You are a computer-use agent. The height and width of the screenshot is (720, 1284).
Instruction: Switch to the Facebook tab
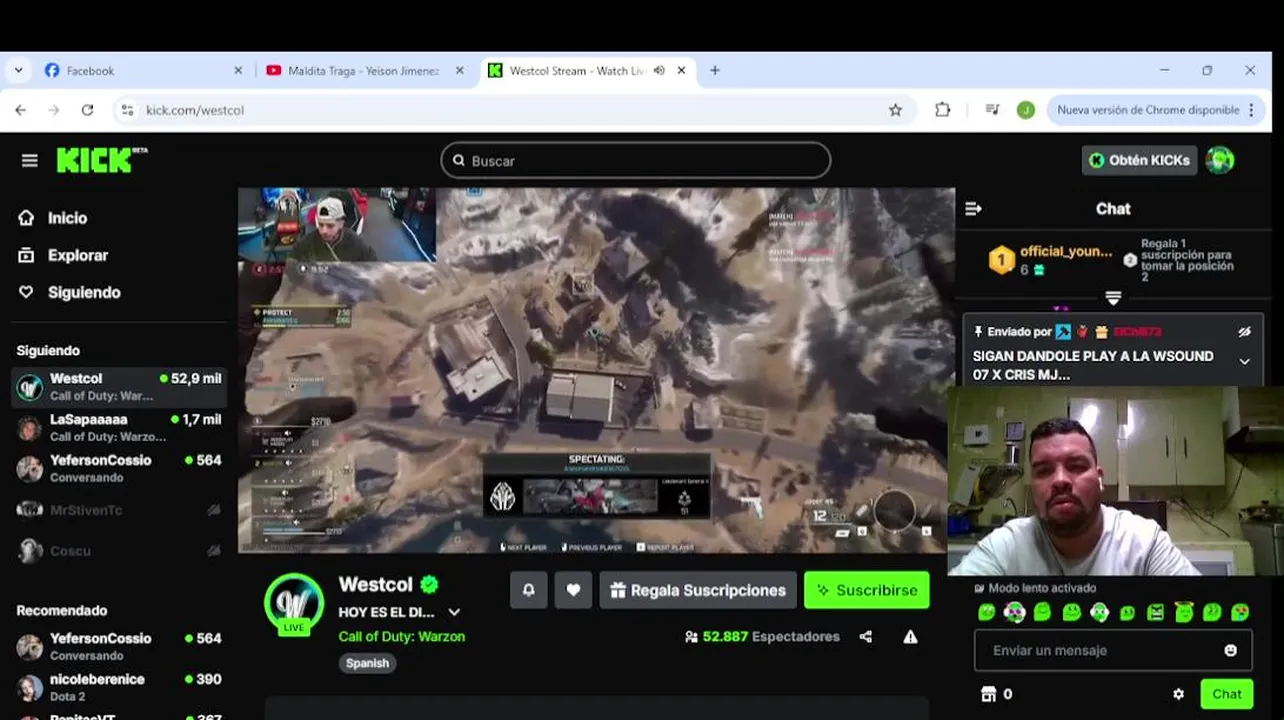coord(144,71)
